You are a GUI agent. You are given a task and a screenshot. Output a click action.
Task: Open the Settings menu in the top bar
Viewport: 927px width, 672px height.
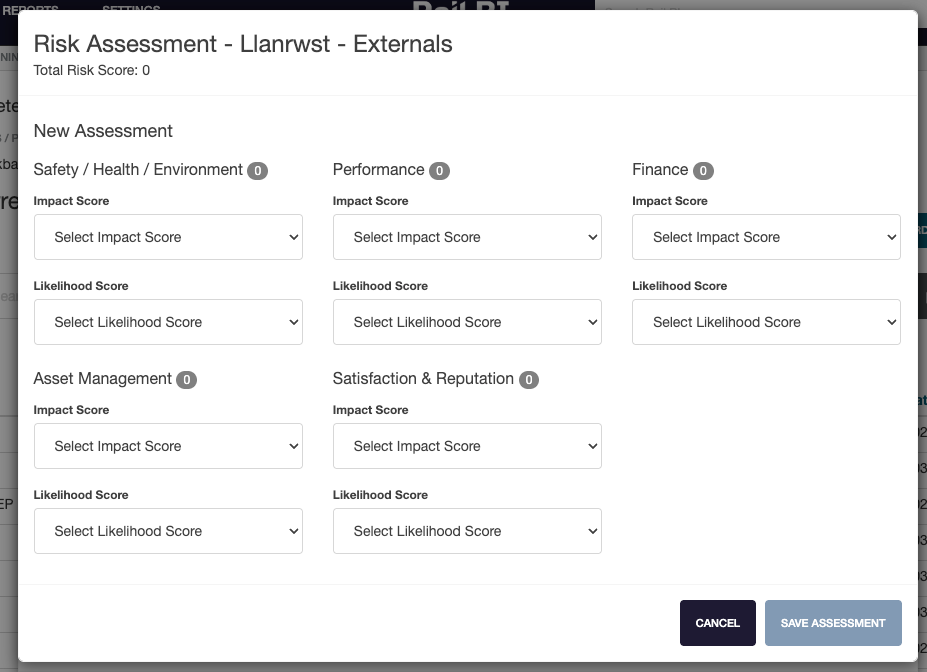(131, 8)
